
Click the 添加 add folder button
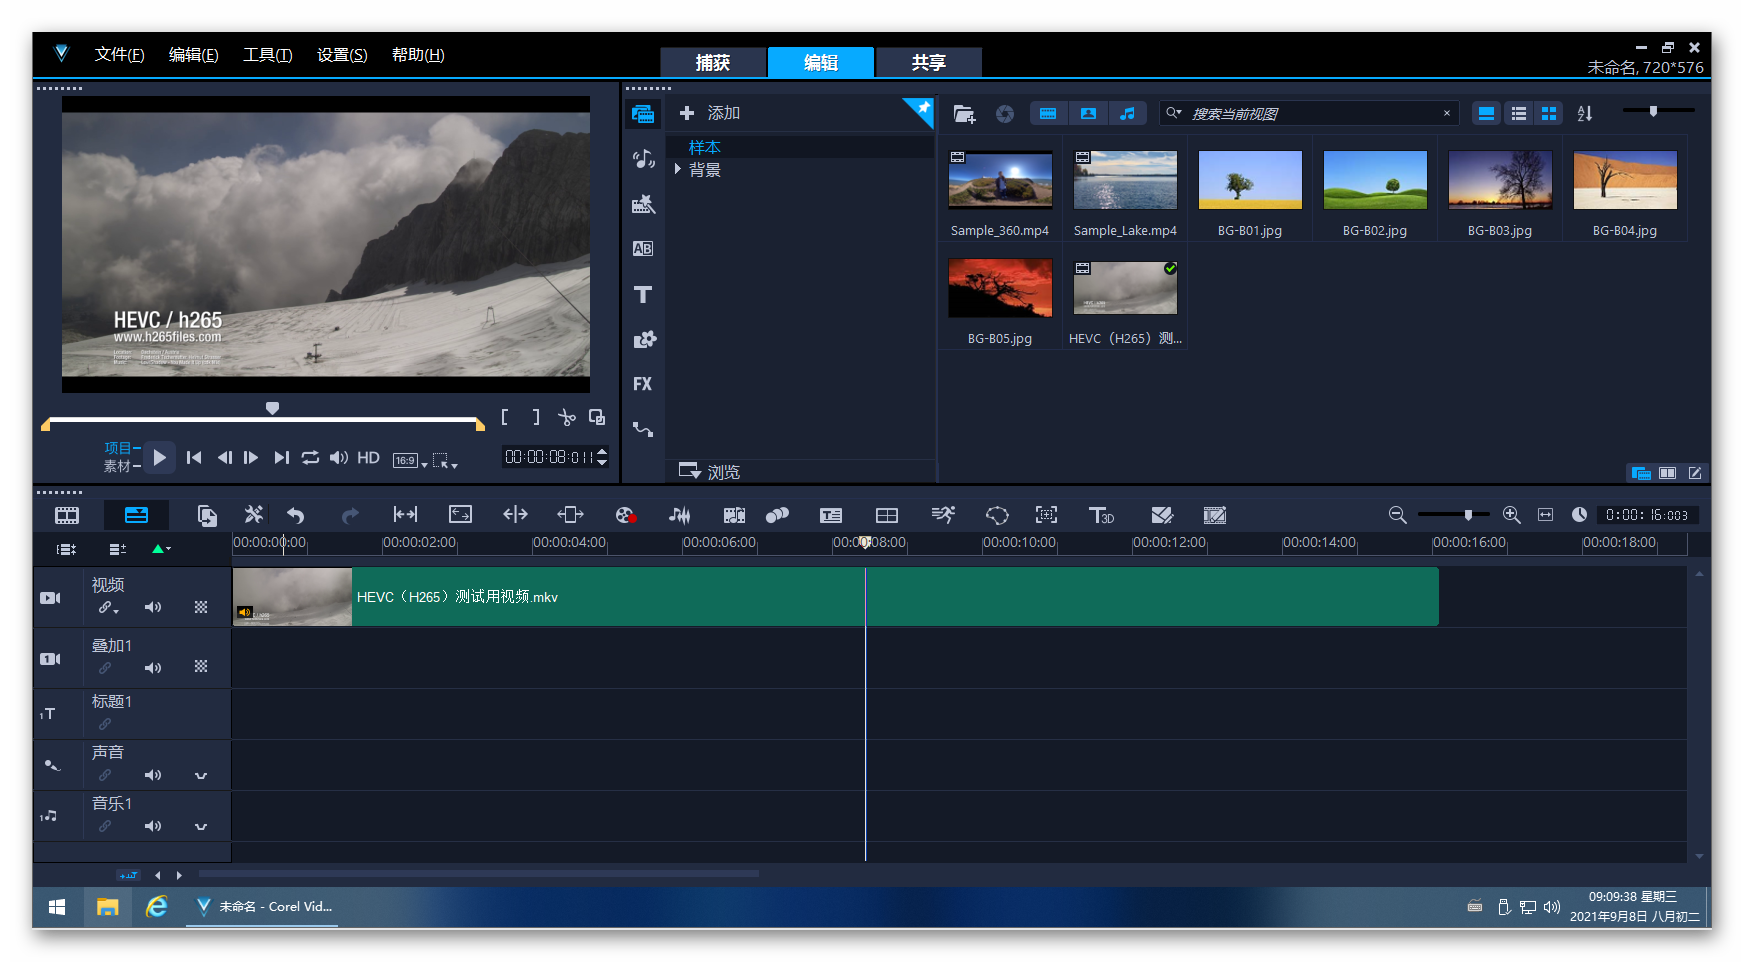click(710, 113)
